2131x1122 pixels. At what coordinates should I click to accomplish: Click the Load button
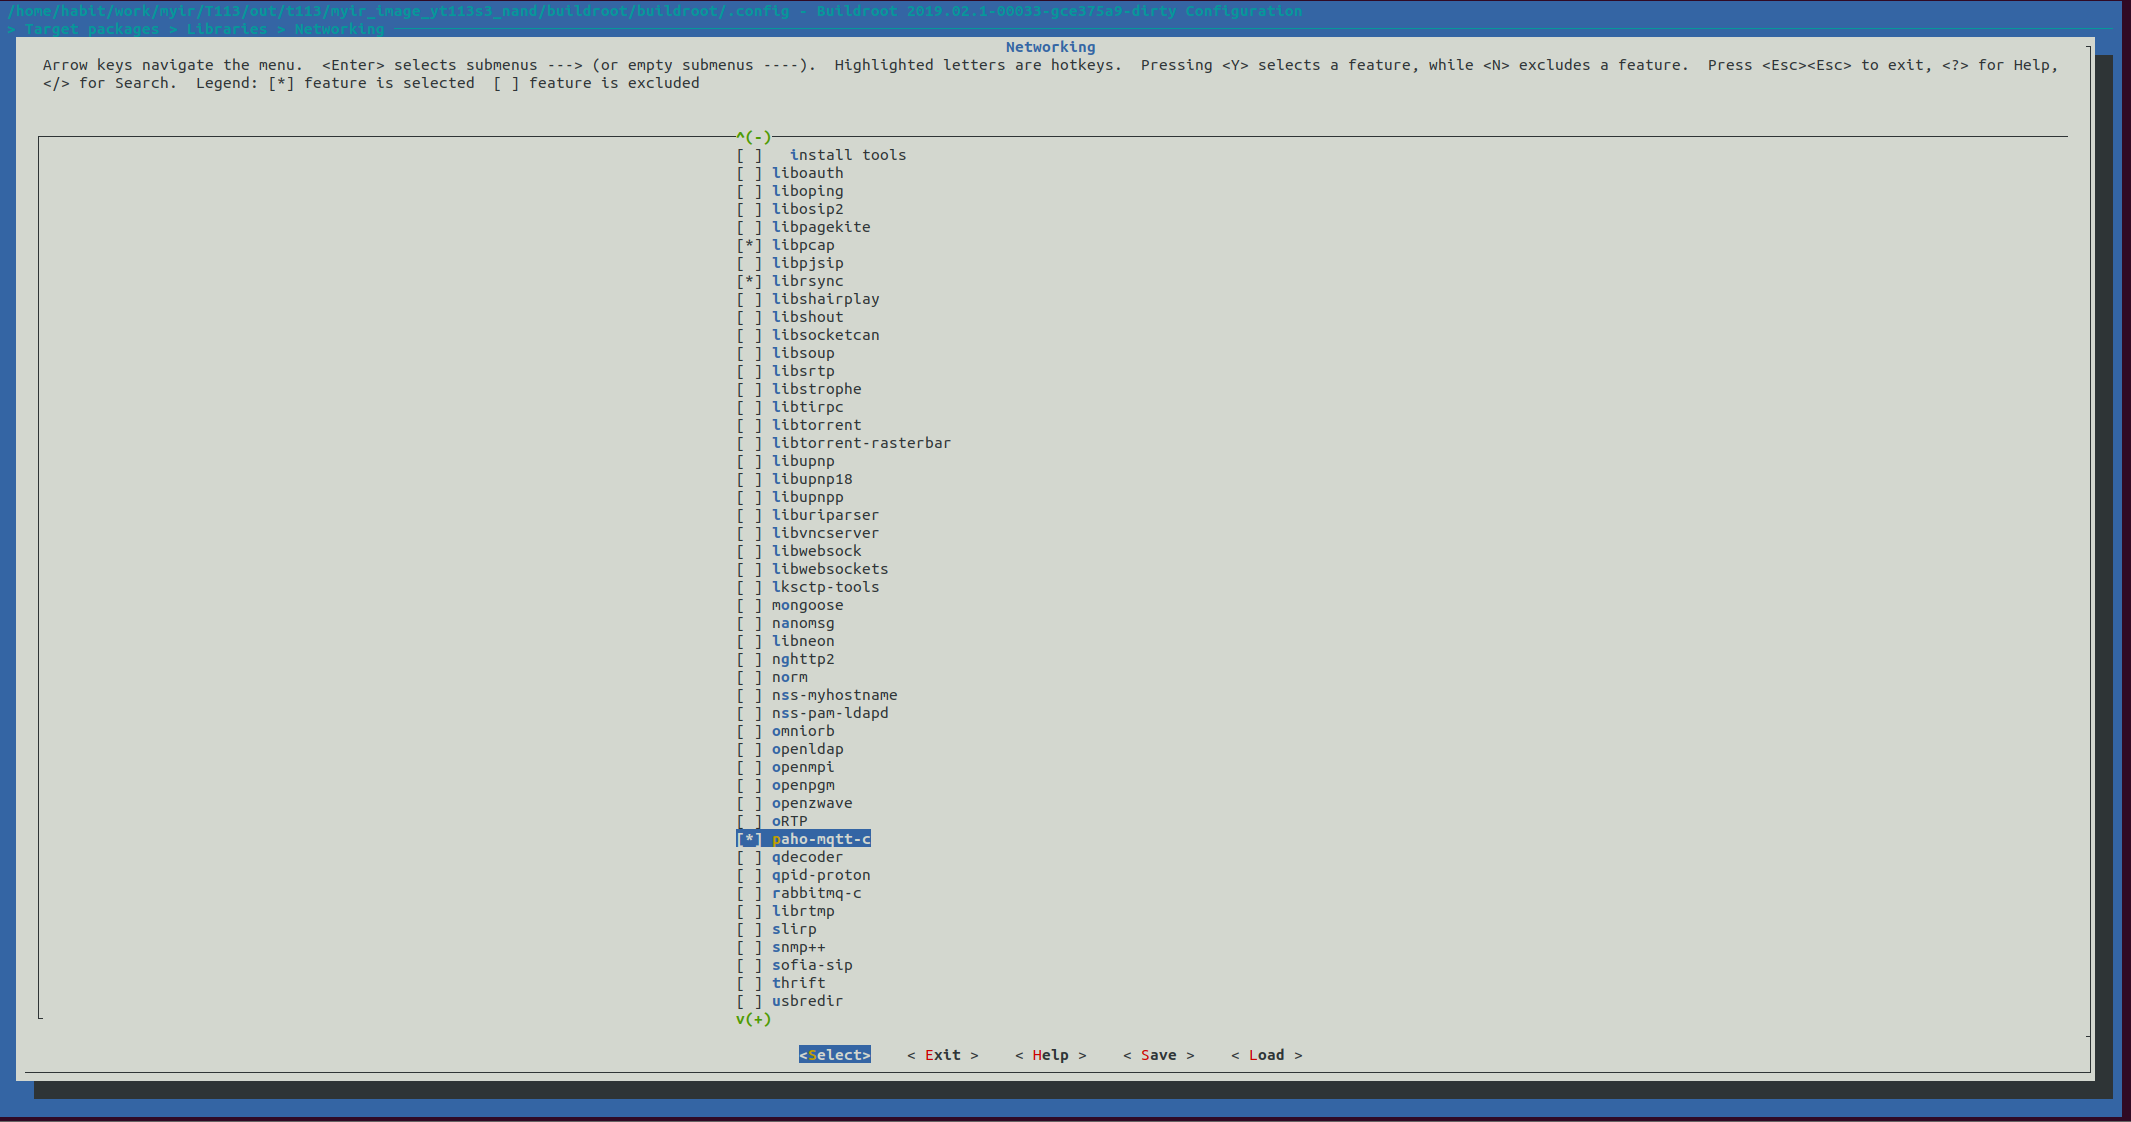pos(1266,1055)
